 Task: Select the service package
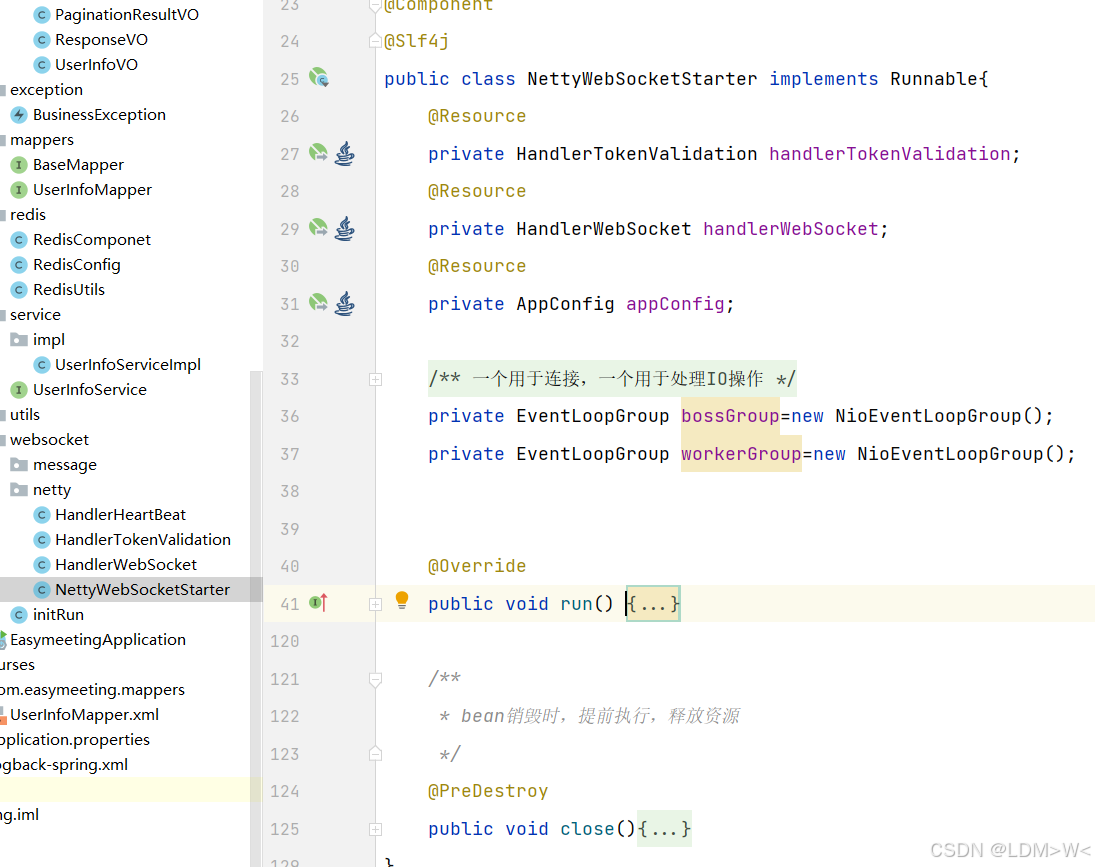(x=35, y=315)
